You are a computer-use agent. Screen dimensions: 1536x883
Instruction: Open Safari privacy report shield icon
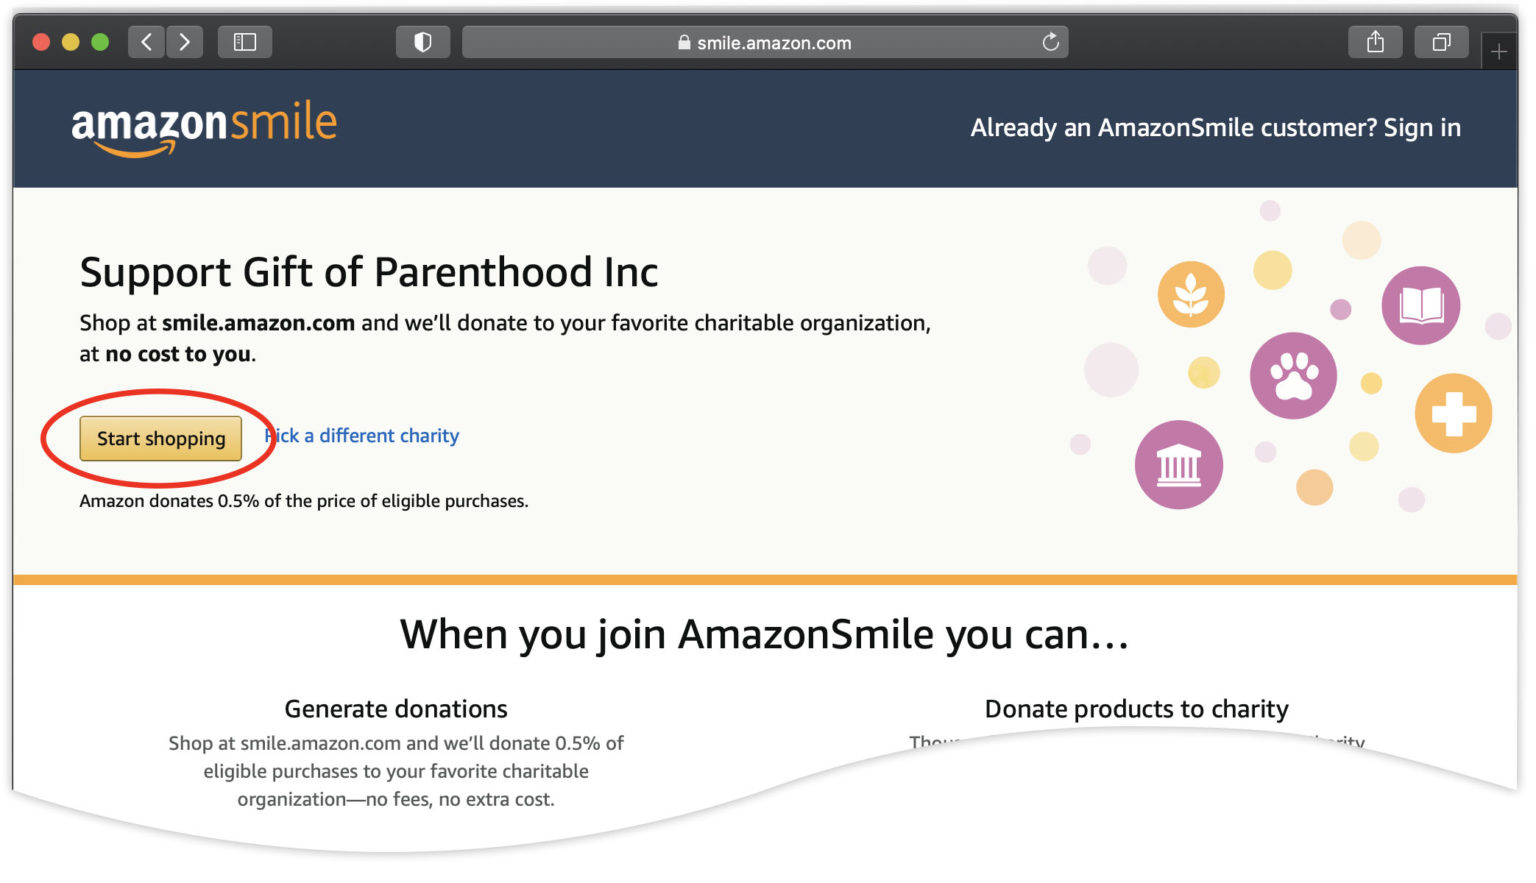point(422,42)
